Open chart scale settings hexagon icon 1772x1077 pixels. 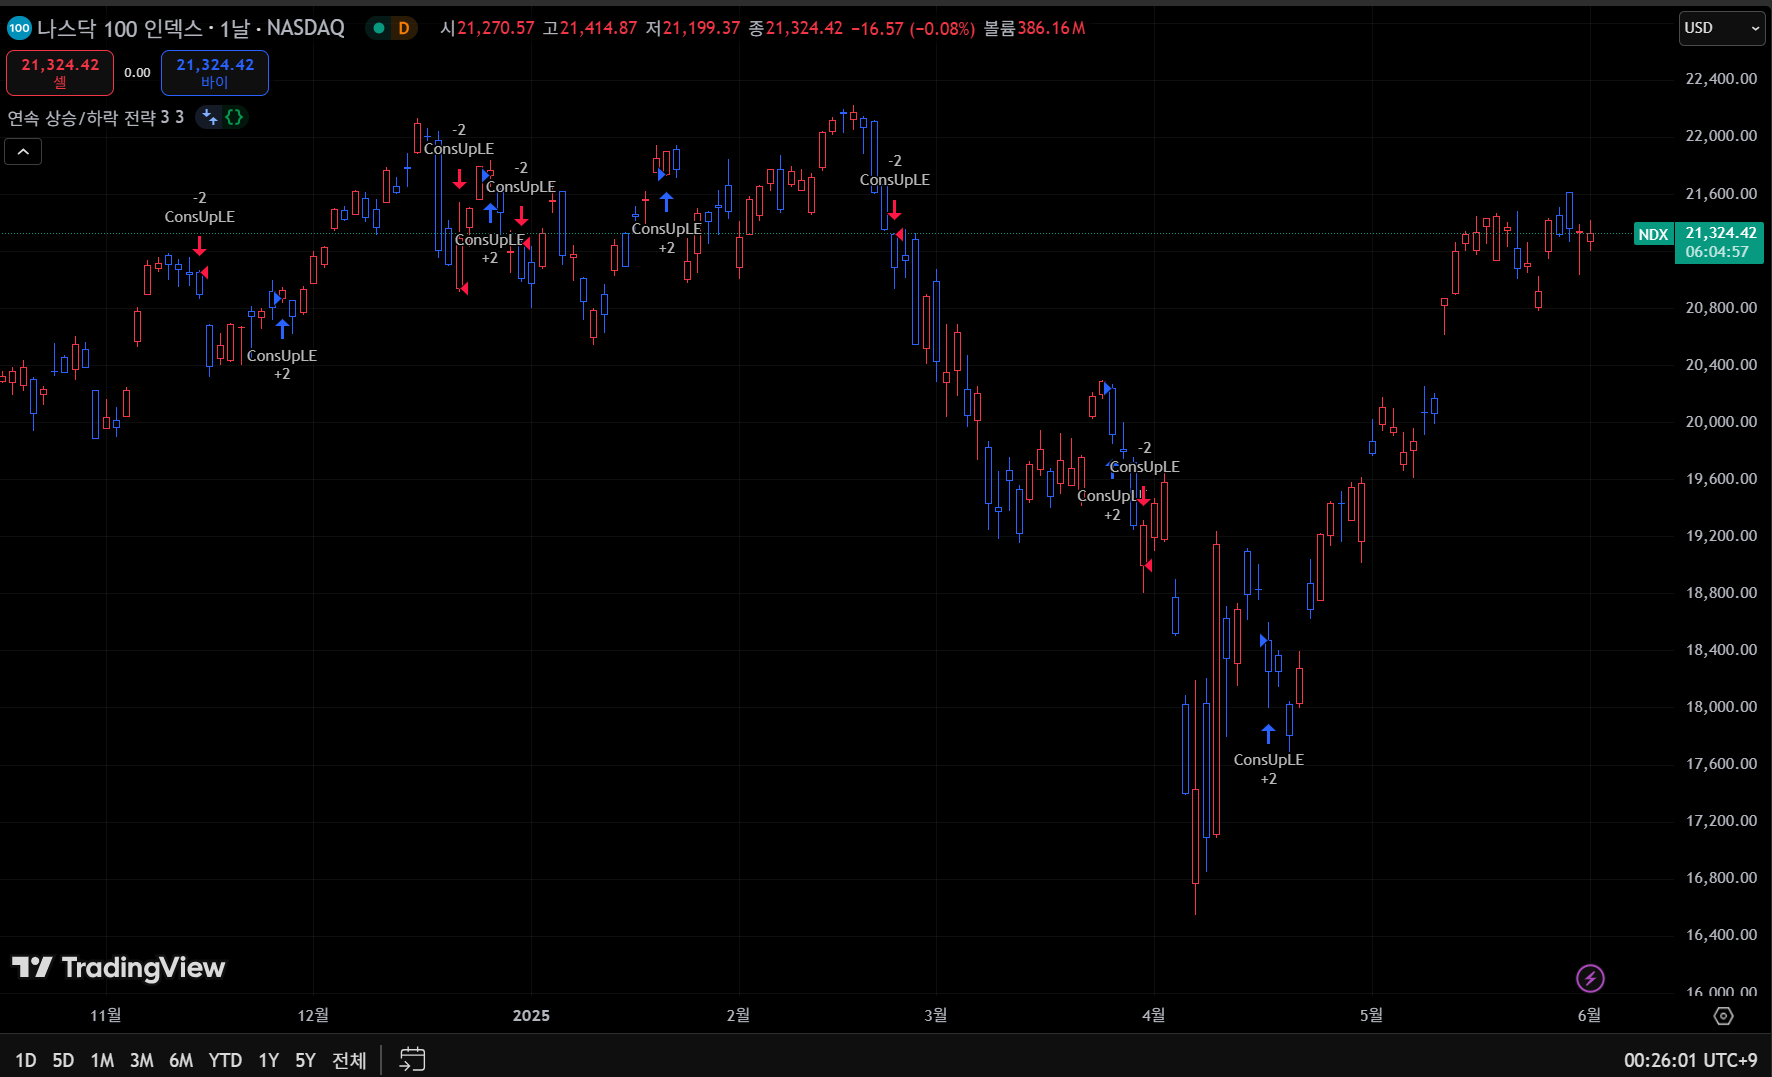[1723, 1016]
